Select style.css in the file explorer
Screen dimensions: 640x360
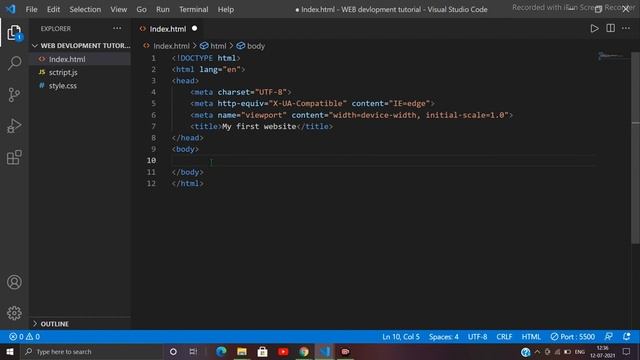coord(81,86)
